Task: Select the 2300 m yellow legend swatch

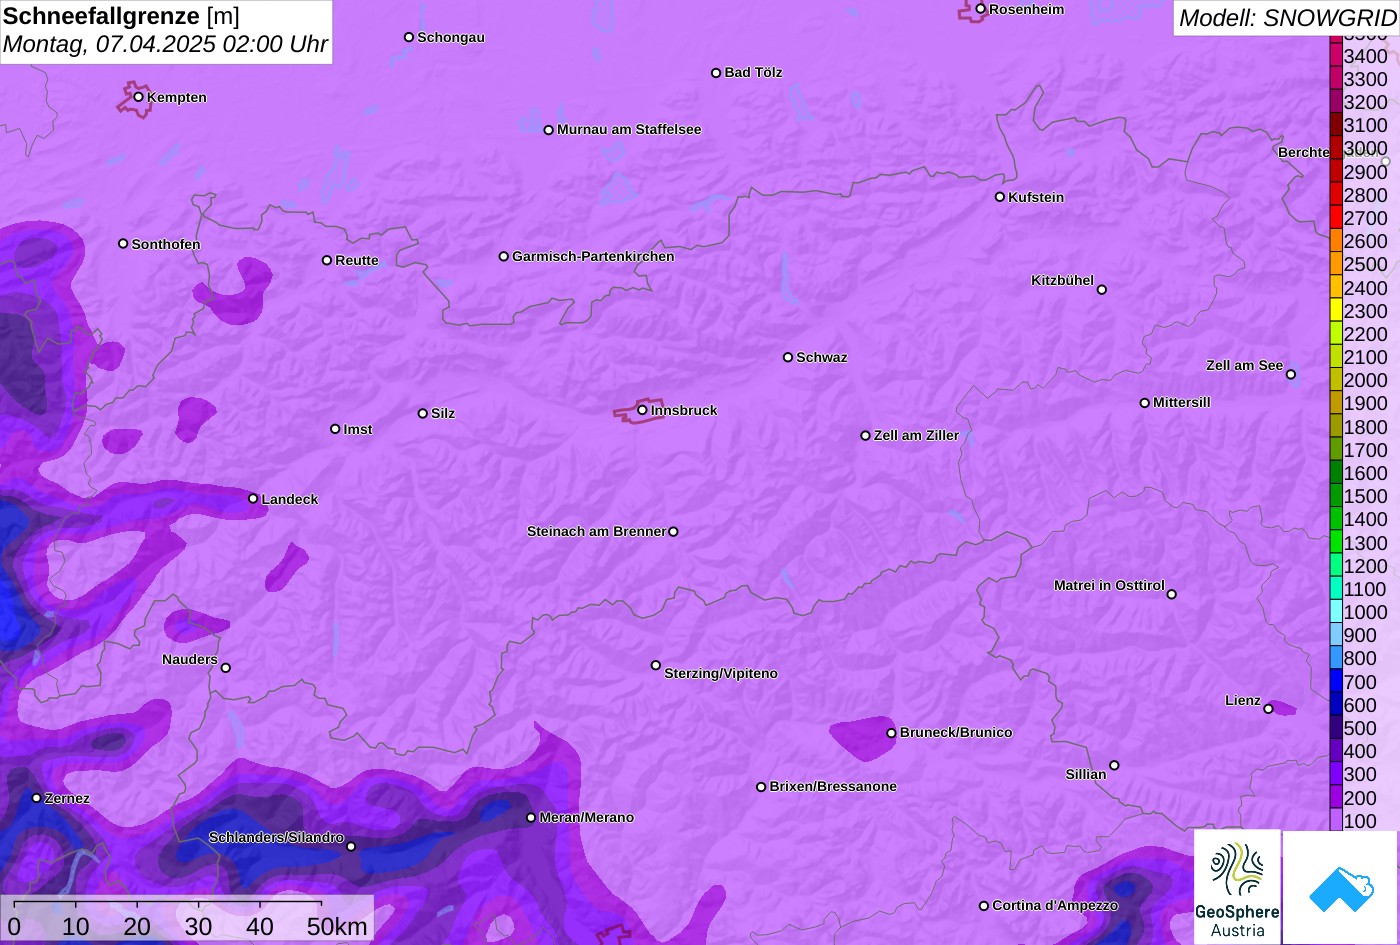Action: [x=1336, y=311]
